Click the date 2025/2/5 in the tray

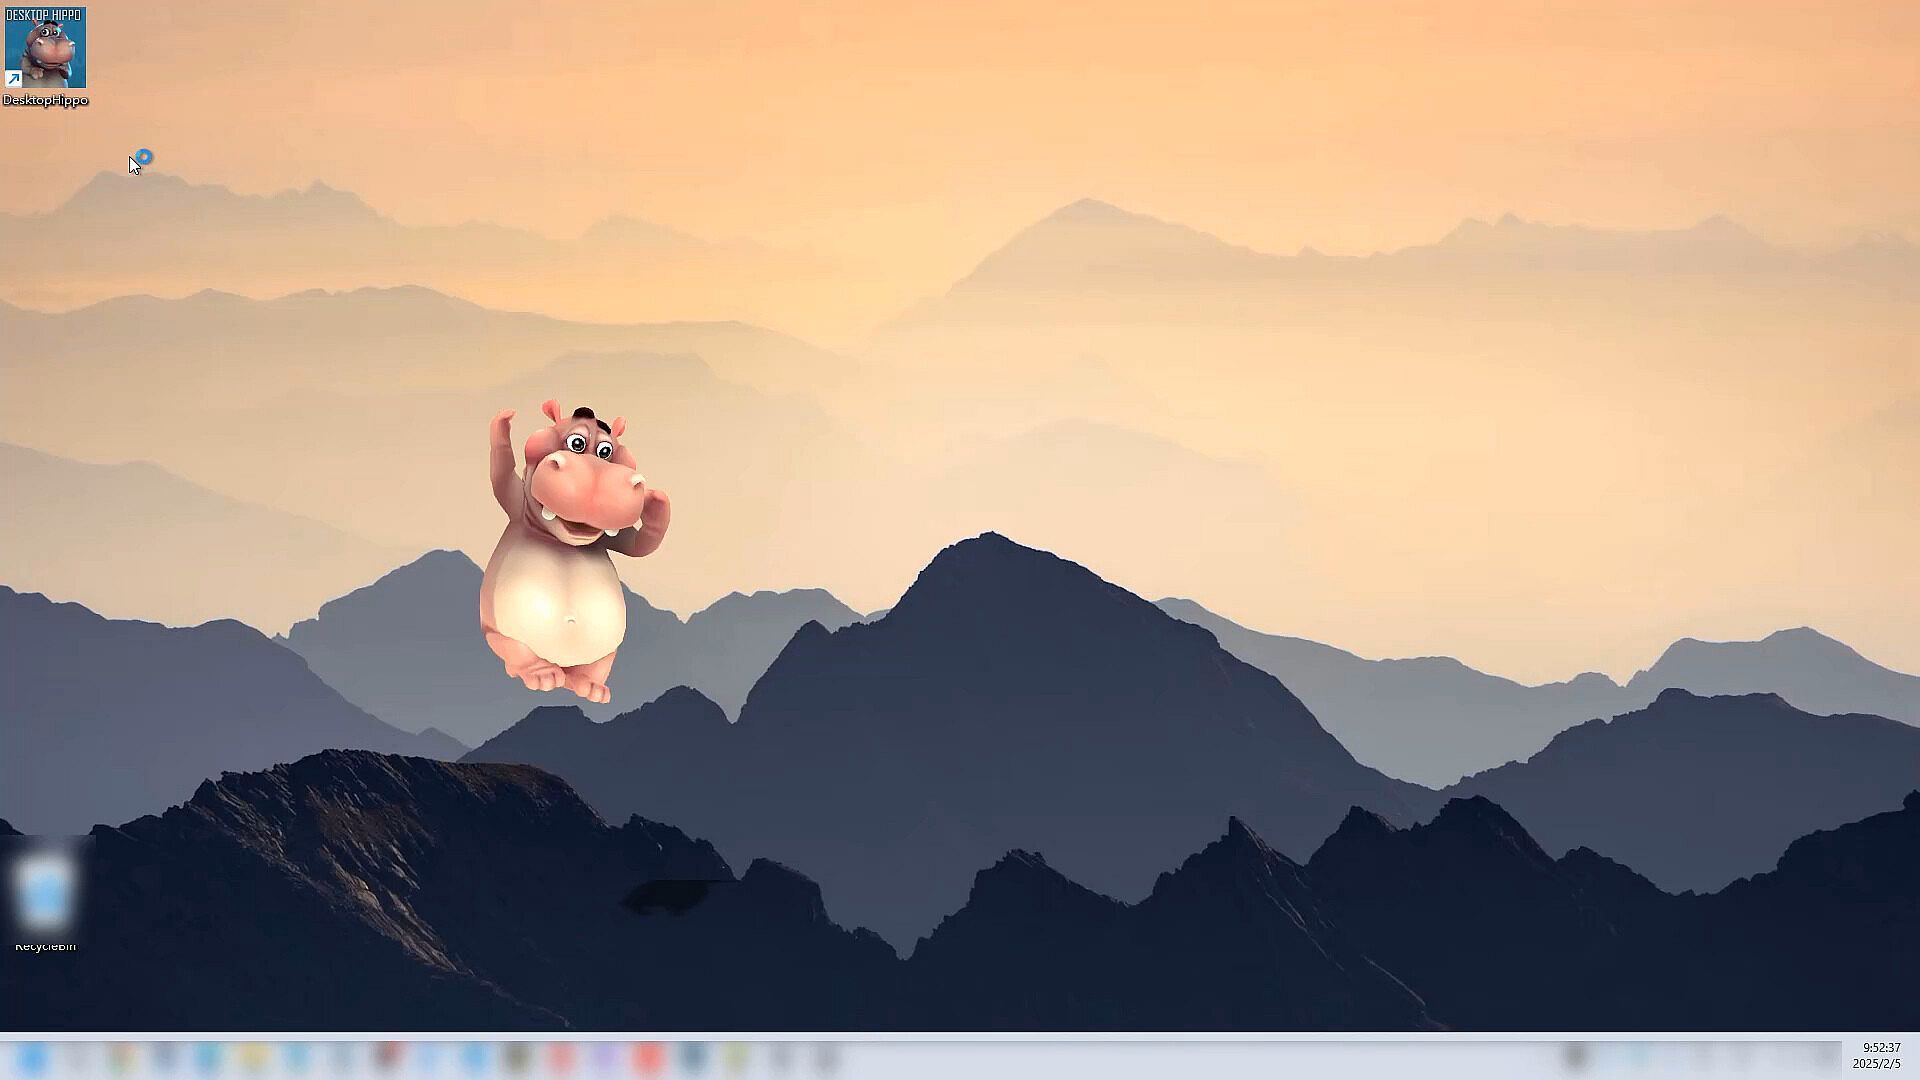pos(1876,1064)
